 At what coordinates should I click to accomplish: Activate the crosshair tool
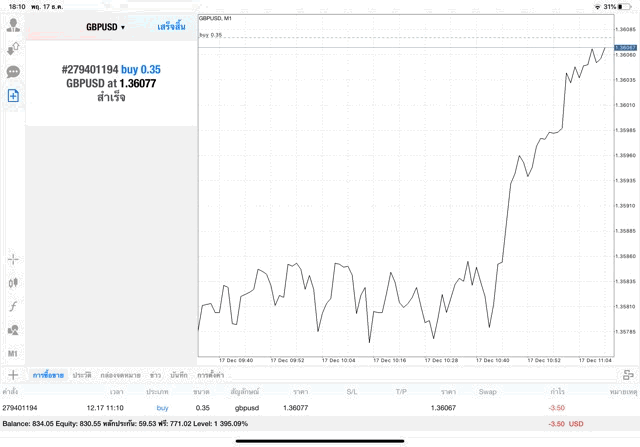13,259
